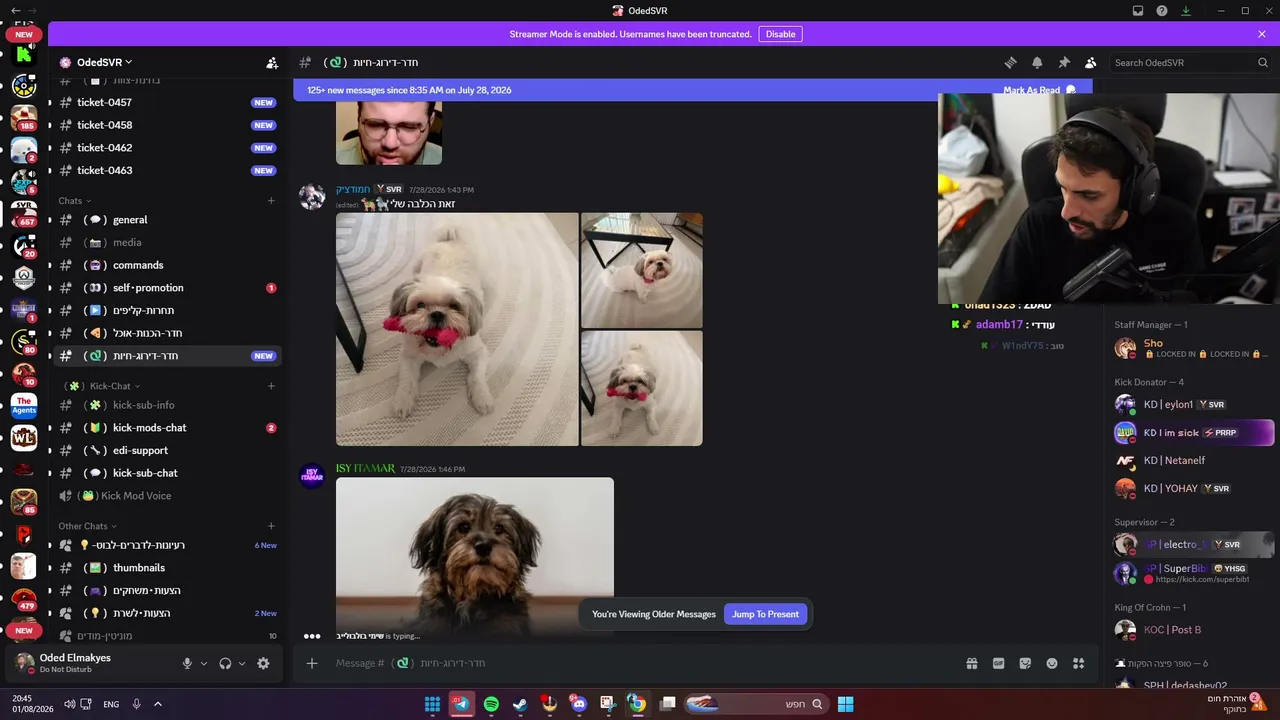
Task: Open microphone input options arrow
Action: [204, 663]
